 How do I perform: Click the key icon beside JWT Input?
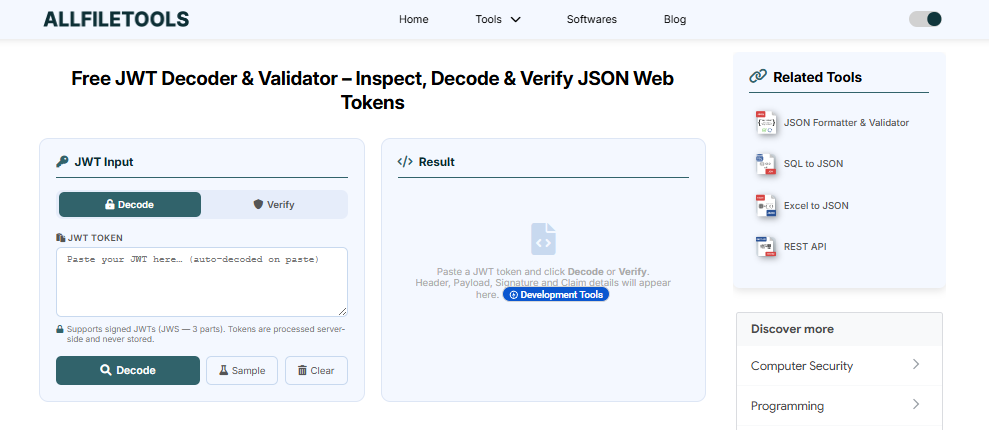[x=62, y=162]
